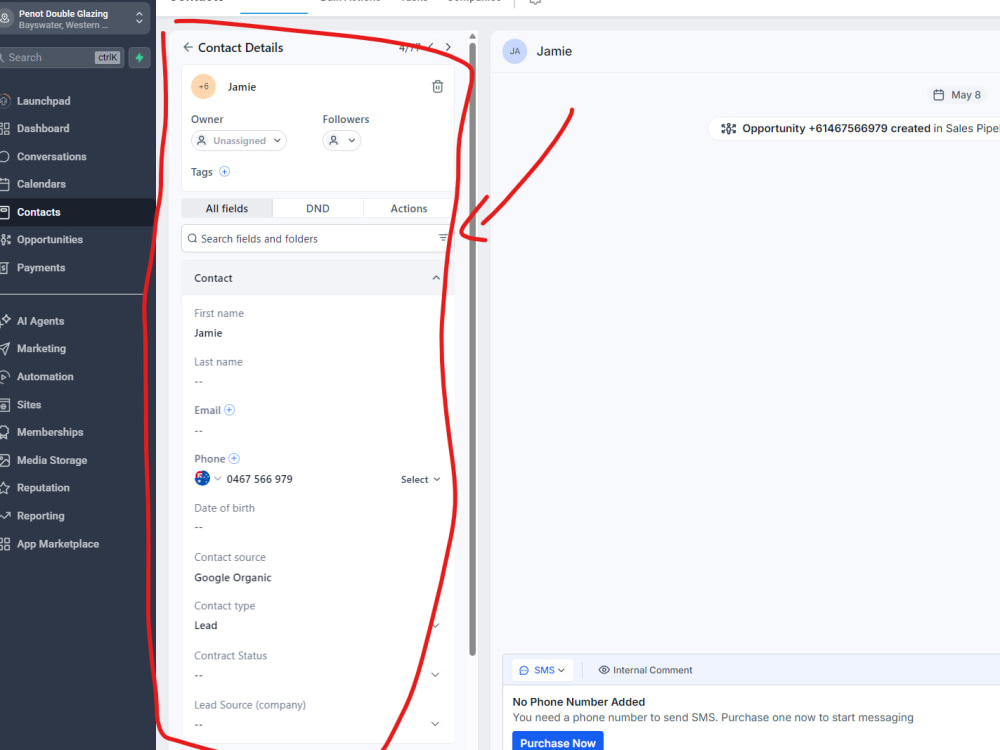Select Contacts in the sidebar
The width and height of the screenshot is (1000, 750).
38,212
